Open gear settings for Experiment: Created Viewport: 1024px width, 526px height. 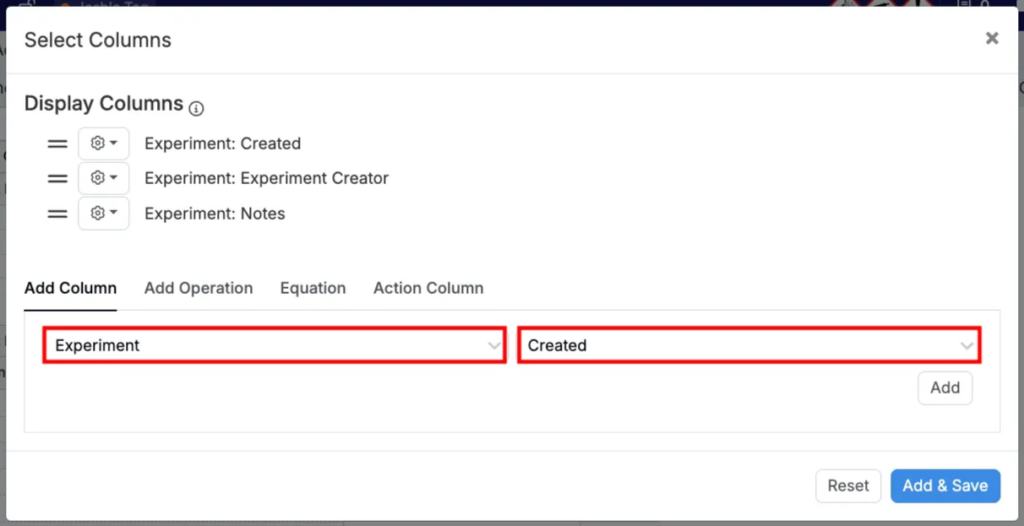[x=104, y=144]
